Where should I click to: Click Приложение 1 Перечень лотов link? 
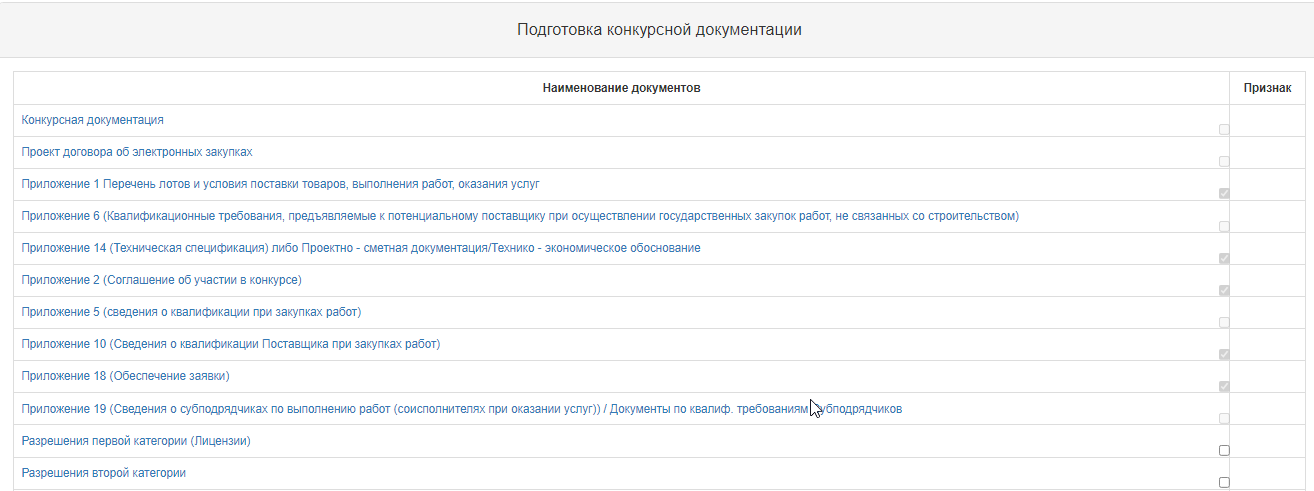point(281,184)
